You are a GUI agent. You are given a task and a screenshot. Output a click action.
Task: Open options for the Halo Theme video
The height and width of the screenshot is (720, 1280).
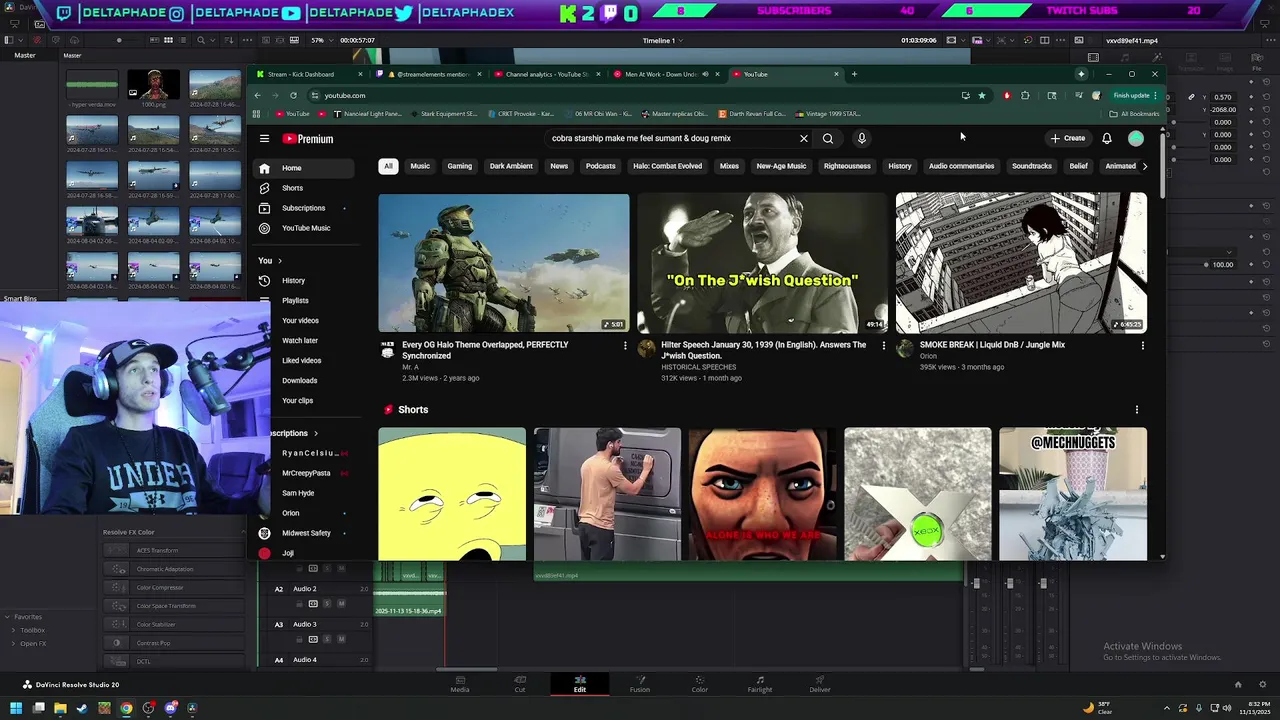tap(625, 346)
